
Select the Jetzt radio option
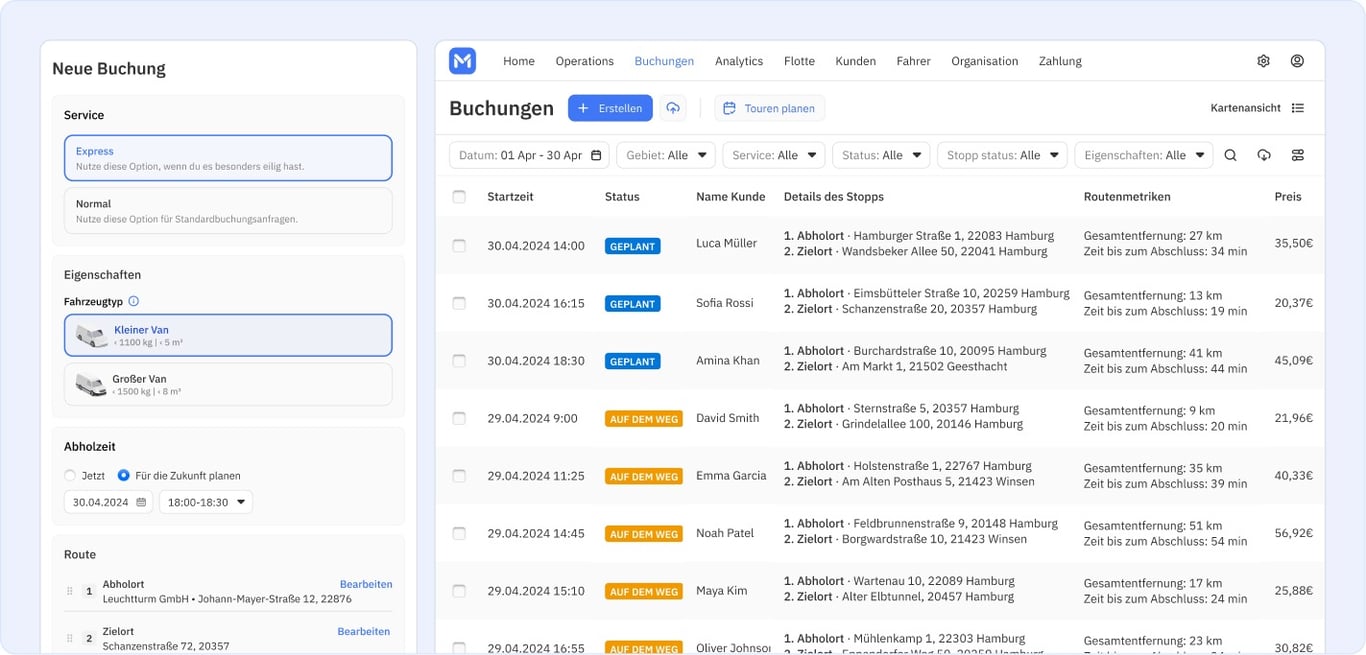pyautogui.click(x=70, y=476)
